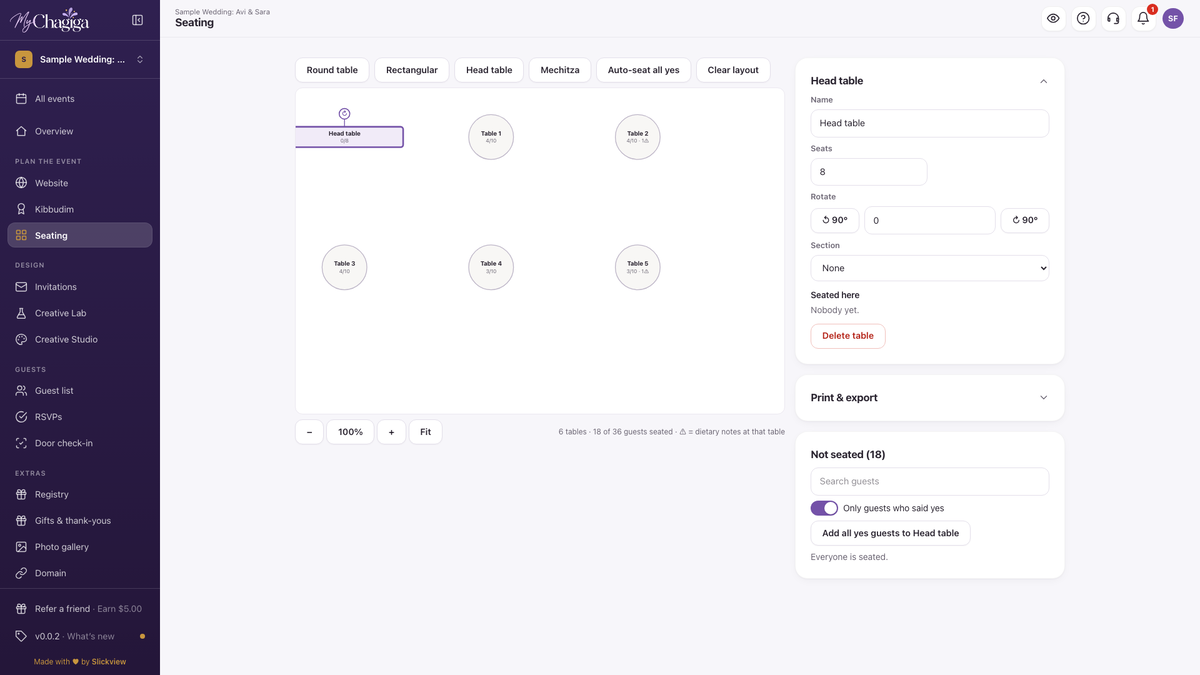Add a Round table

click(332, 70)
